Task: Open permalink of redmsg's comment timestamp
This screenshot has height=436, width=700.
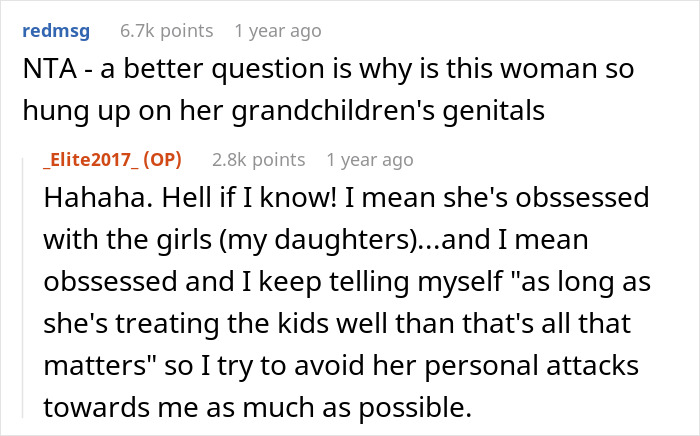Action: point(277,31)
